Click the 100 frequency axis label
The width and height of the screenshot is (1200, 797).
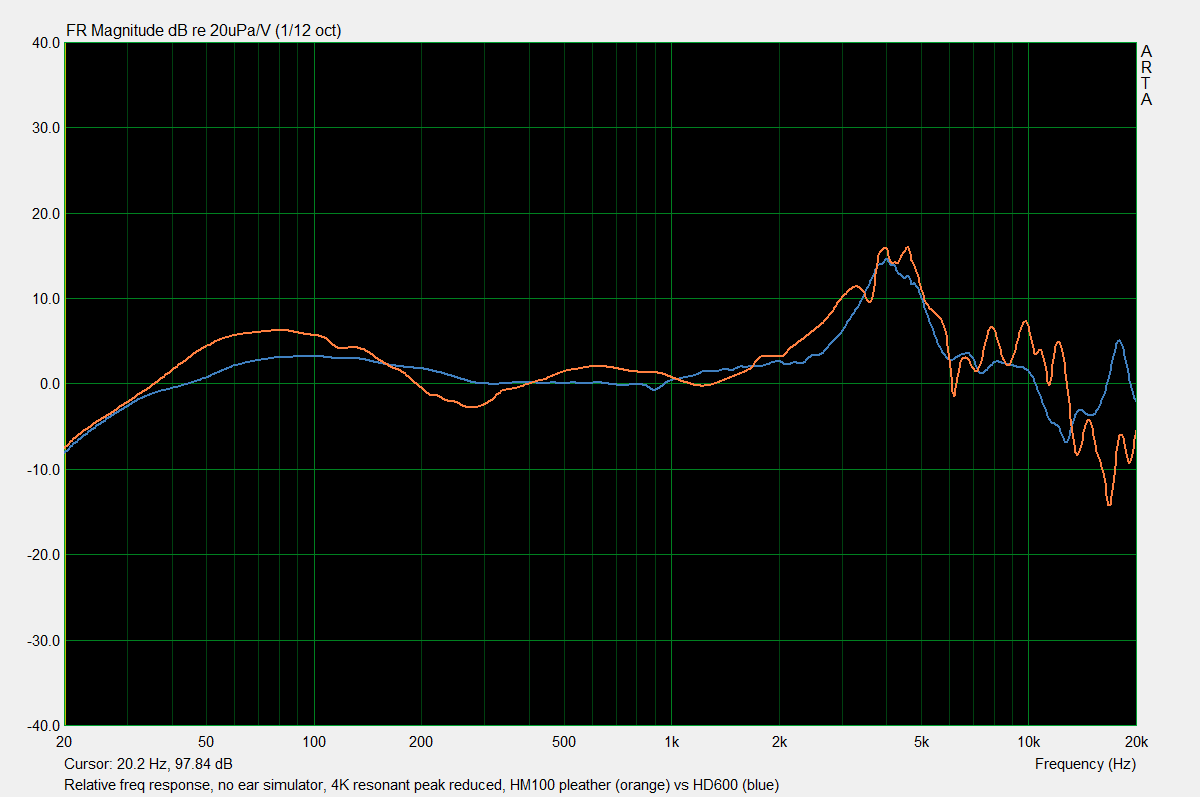point(314,742)
